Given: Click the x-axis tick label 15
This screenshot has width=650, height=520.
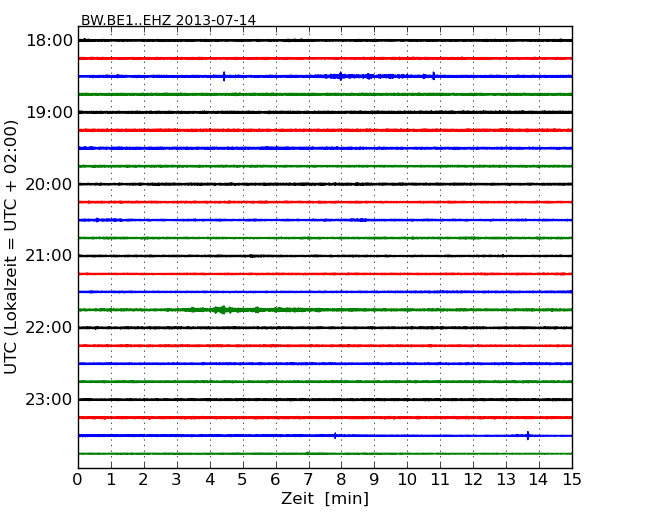Looking at the screenshot, I should 572,480.
